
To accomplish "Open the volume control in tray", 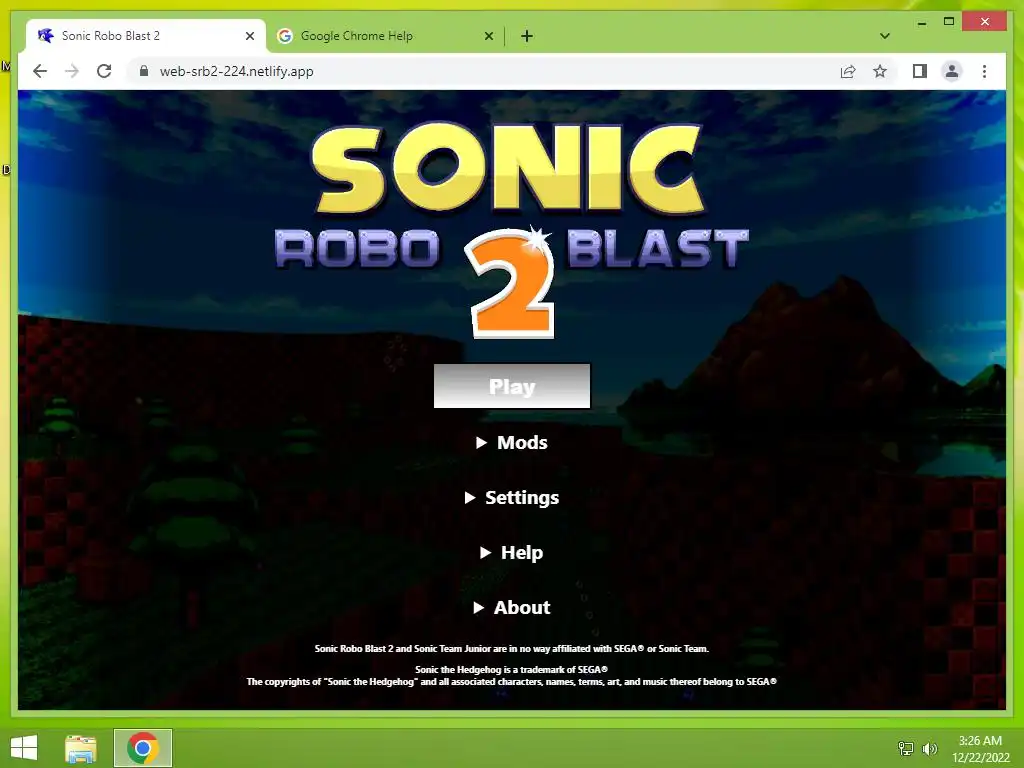I will pyautogui.click(x=929, y=748).
